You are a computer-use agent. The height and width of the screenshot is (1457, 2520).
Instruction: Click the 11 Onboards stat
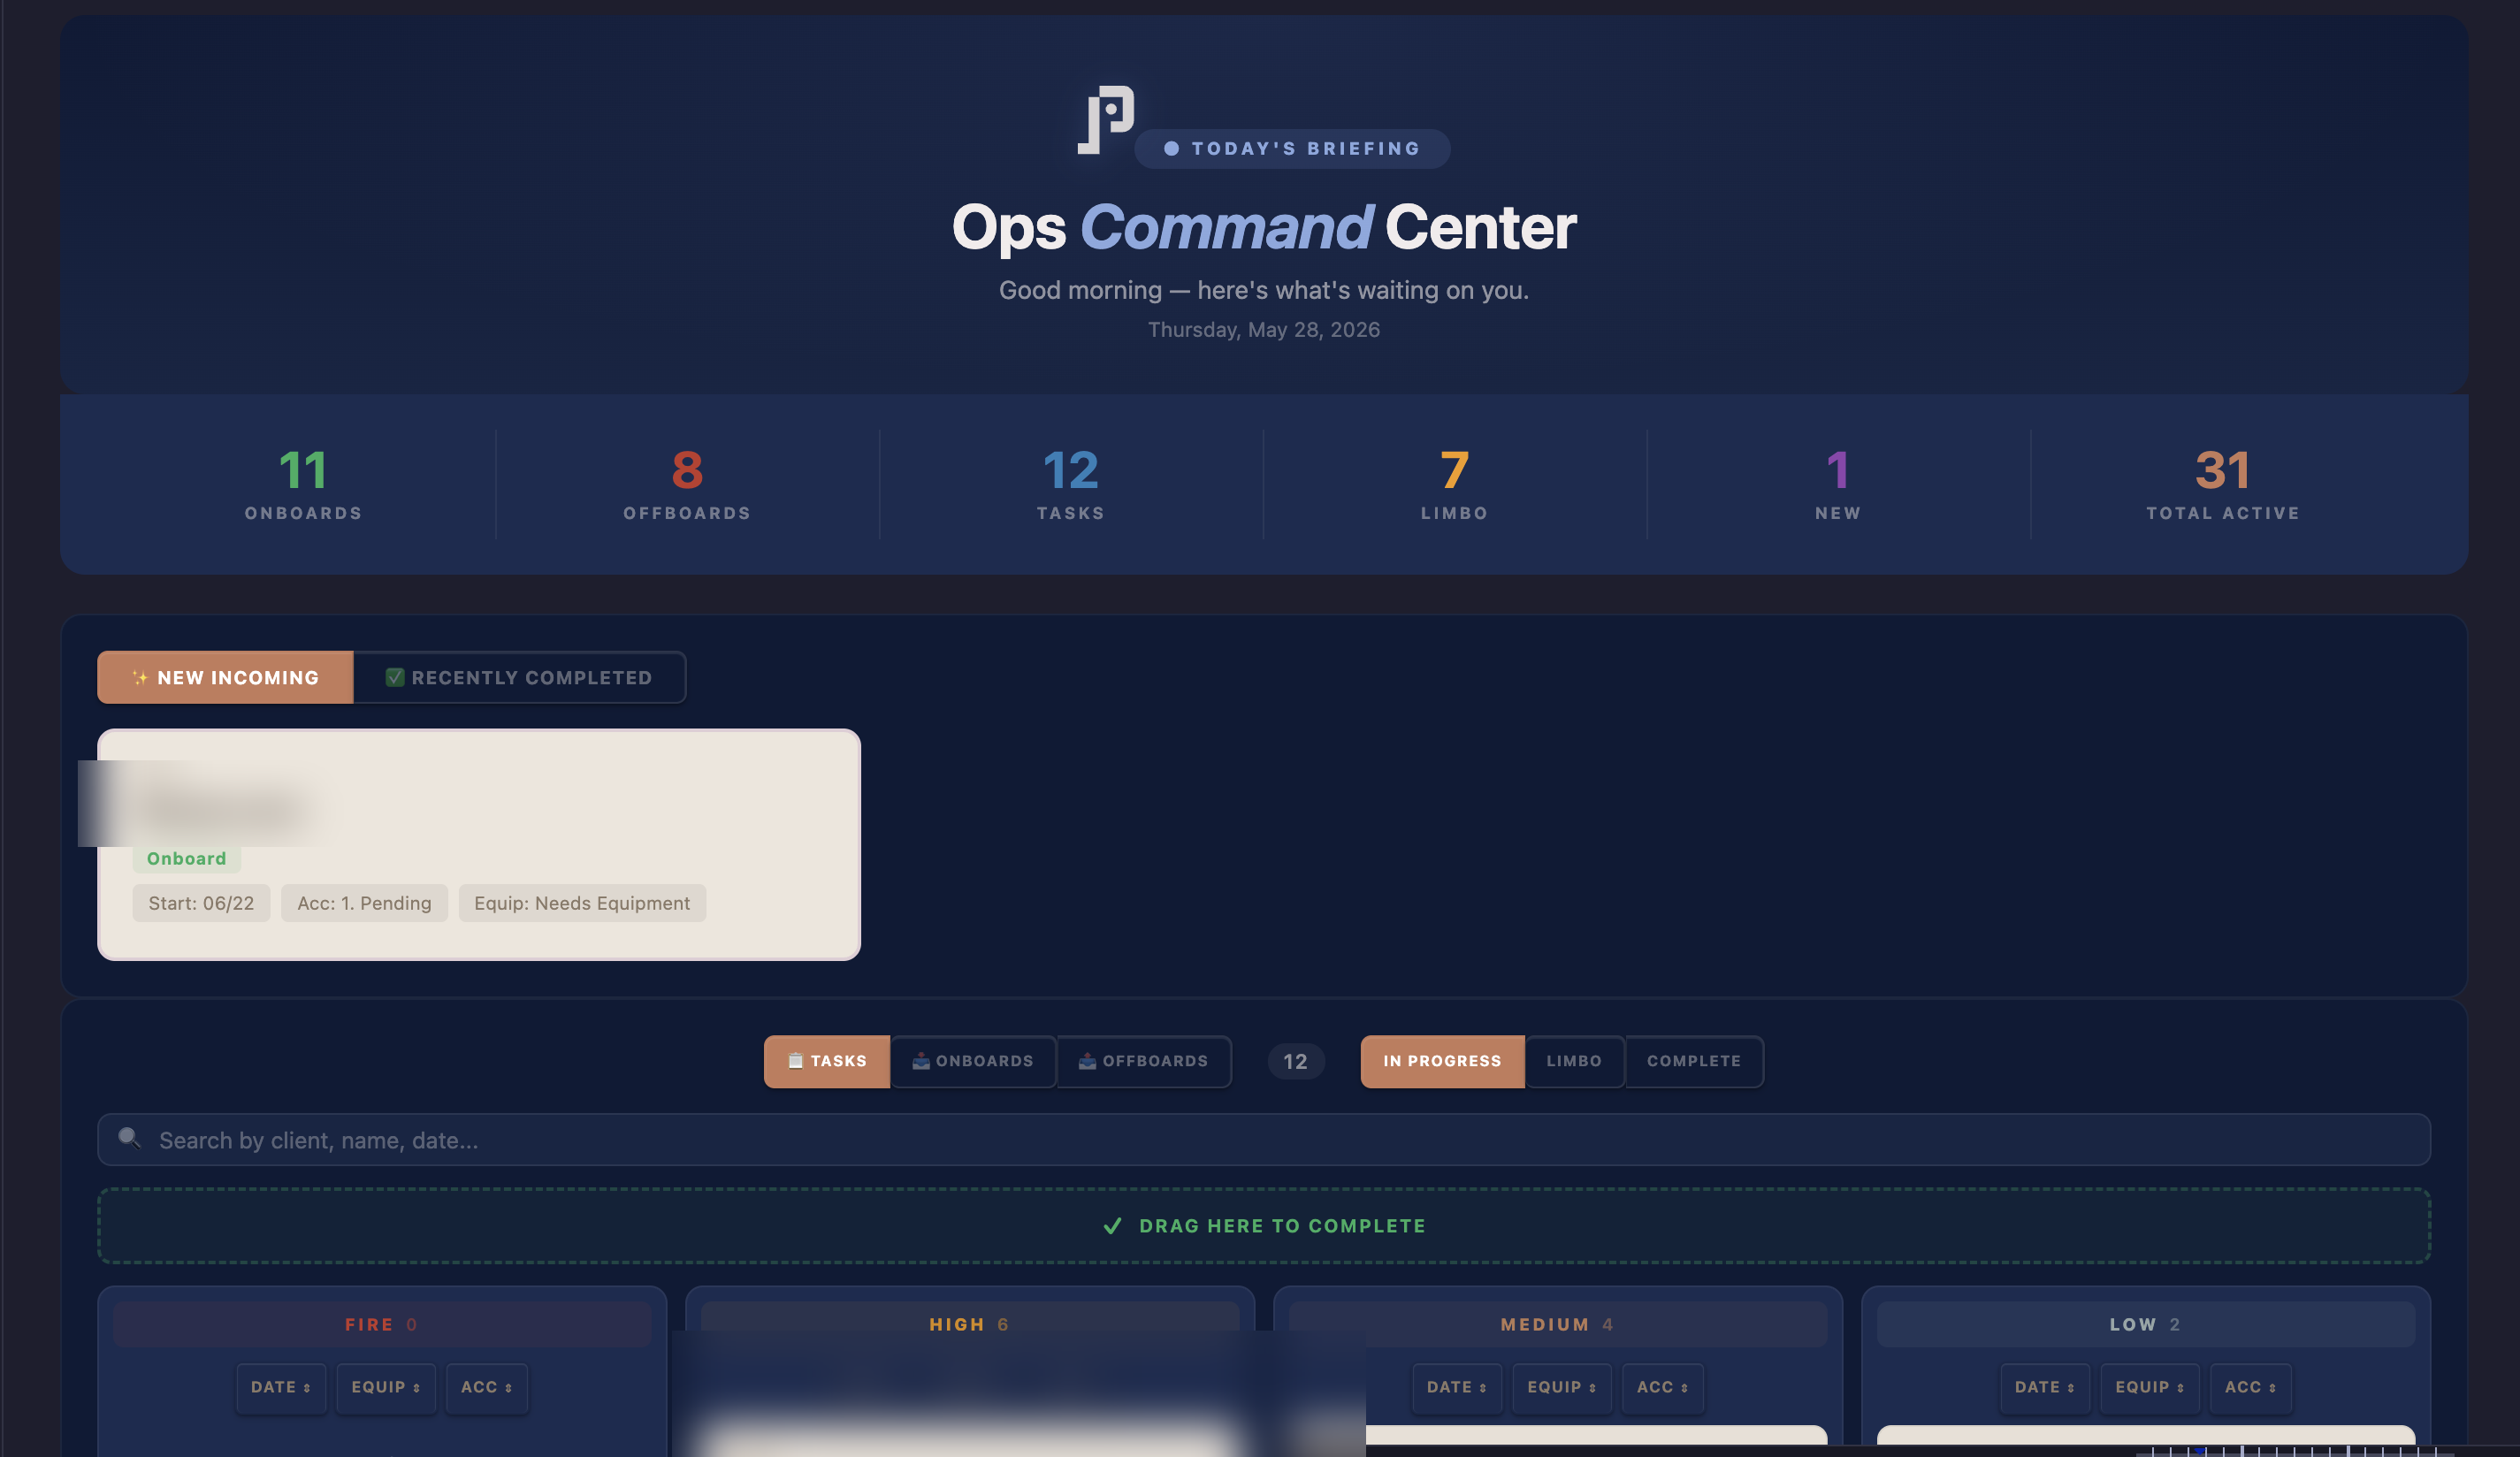click(x=303, y=484)
